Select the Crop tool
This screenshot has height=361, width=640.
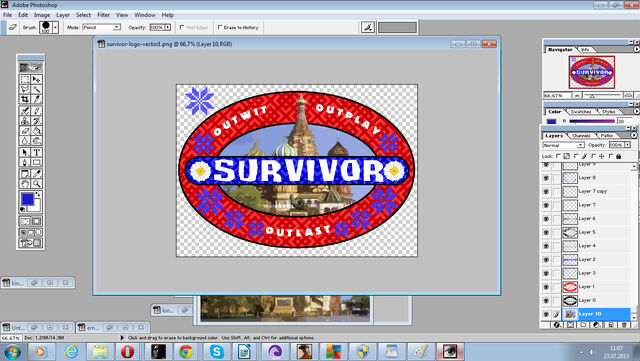25,99
